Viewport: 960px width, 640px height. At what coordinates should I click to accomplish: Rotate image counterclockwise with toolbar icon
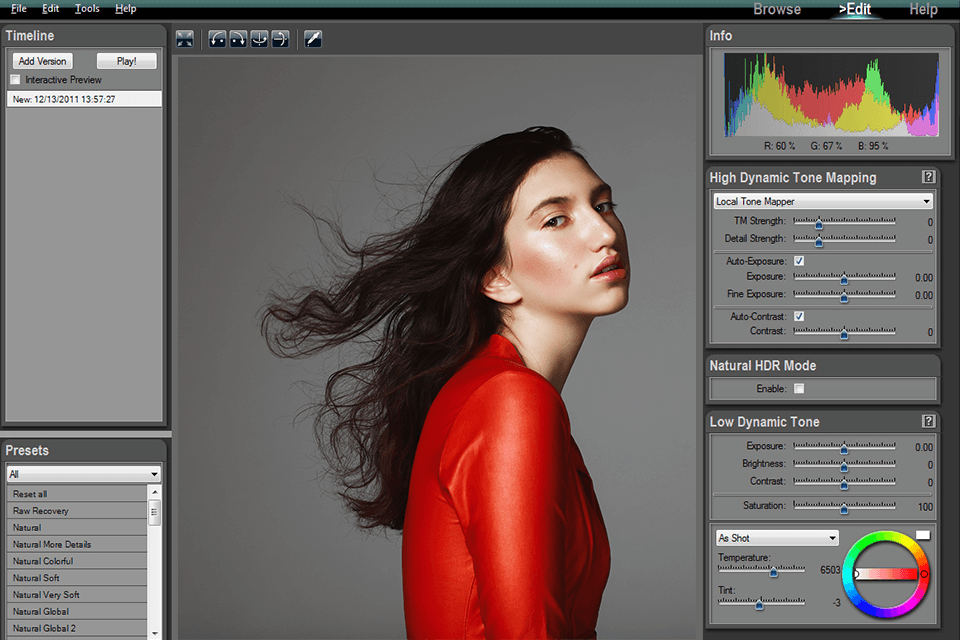coord(217,39)
